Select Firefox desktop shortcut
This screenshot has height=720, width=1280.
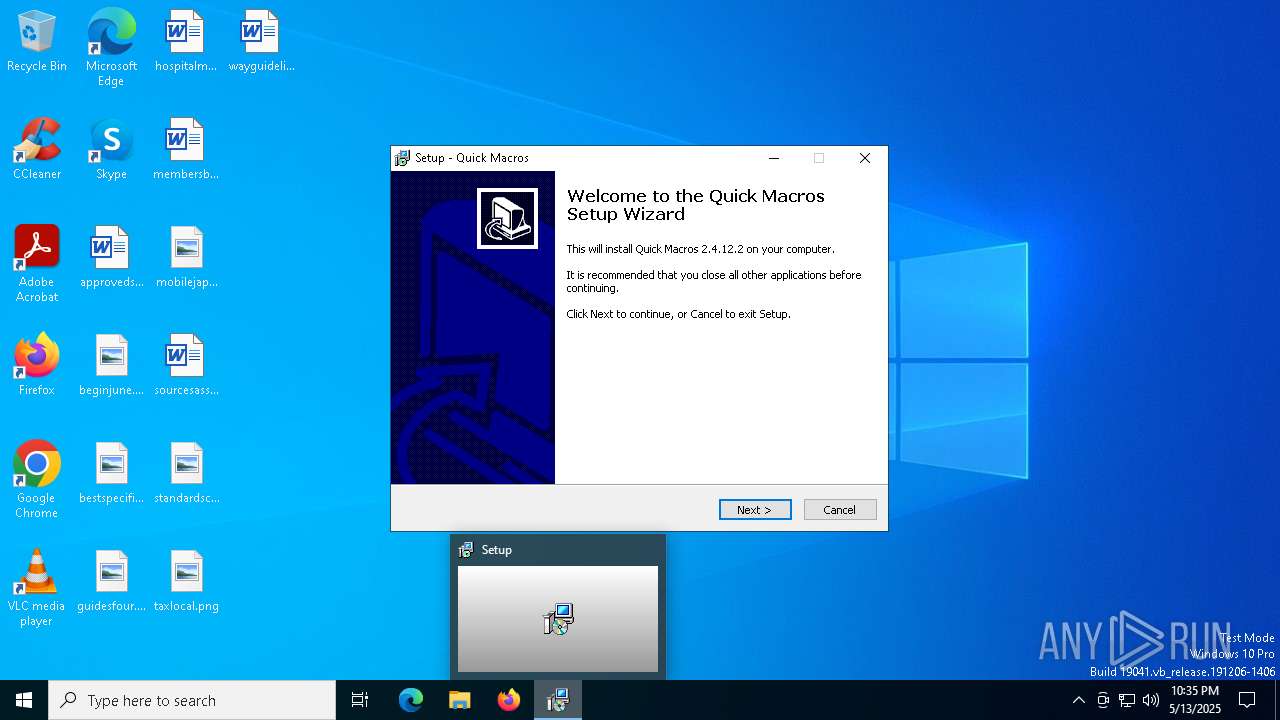point(37,366)
